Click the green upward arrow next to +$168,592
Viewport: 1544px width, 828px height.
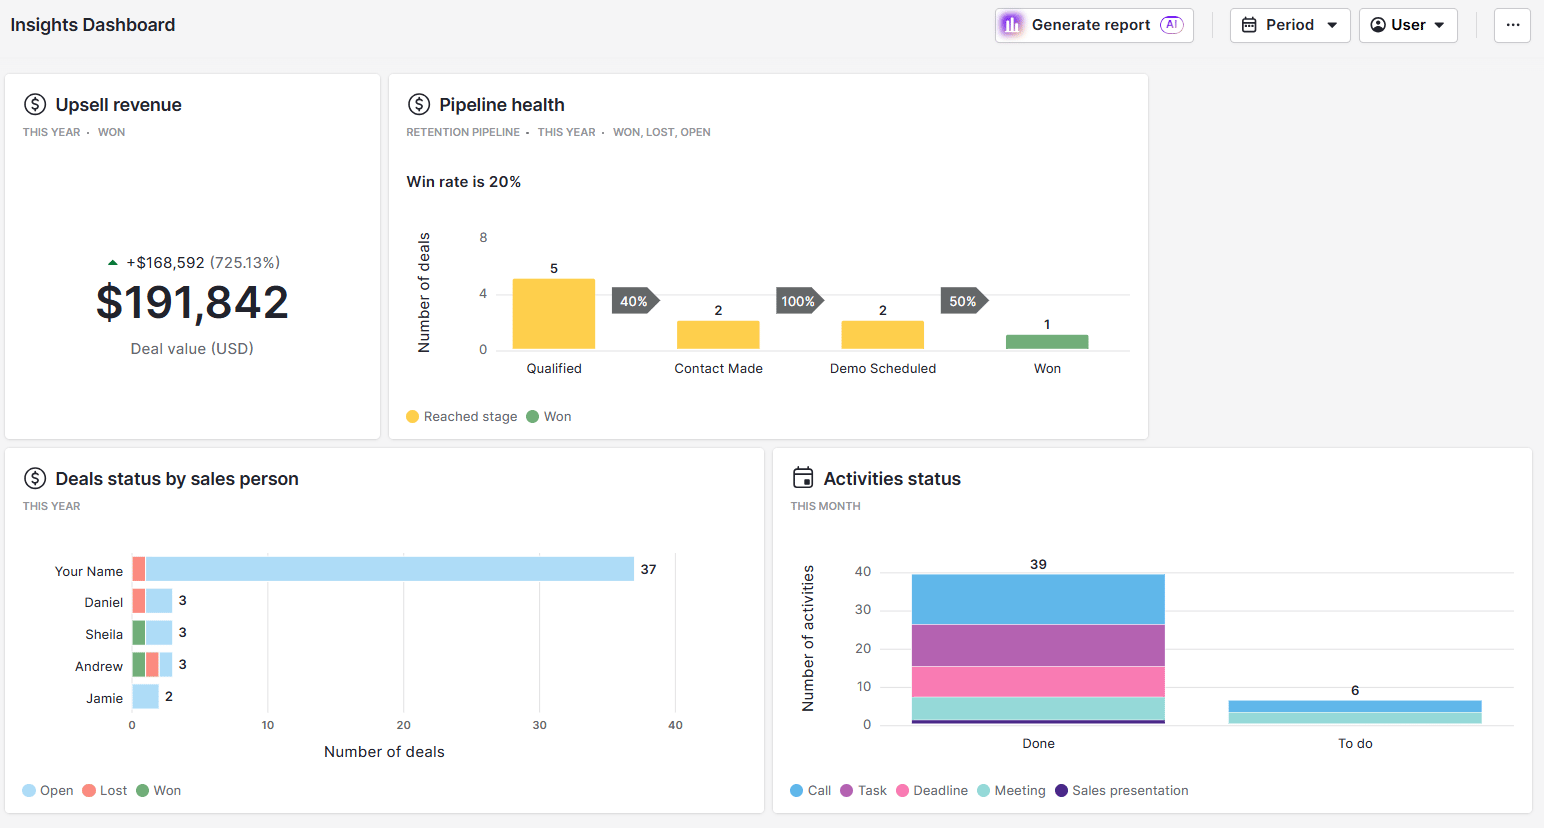[x=113, y=261]
